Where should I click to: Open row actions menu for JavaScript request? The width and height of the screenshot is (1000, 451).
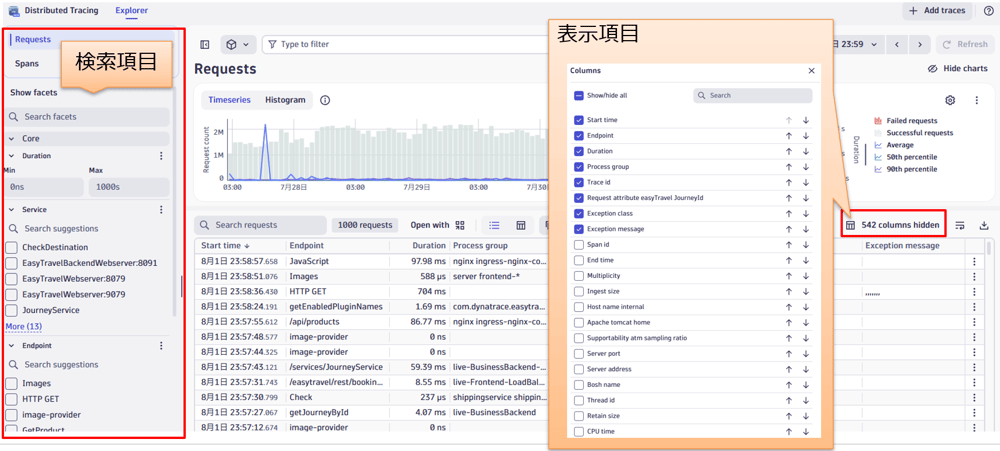tap(974, 262)
